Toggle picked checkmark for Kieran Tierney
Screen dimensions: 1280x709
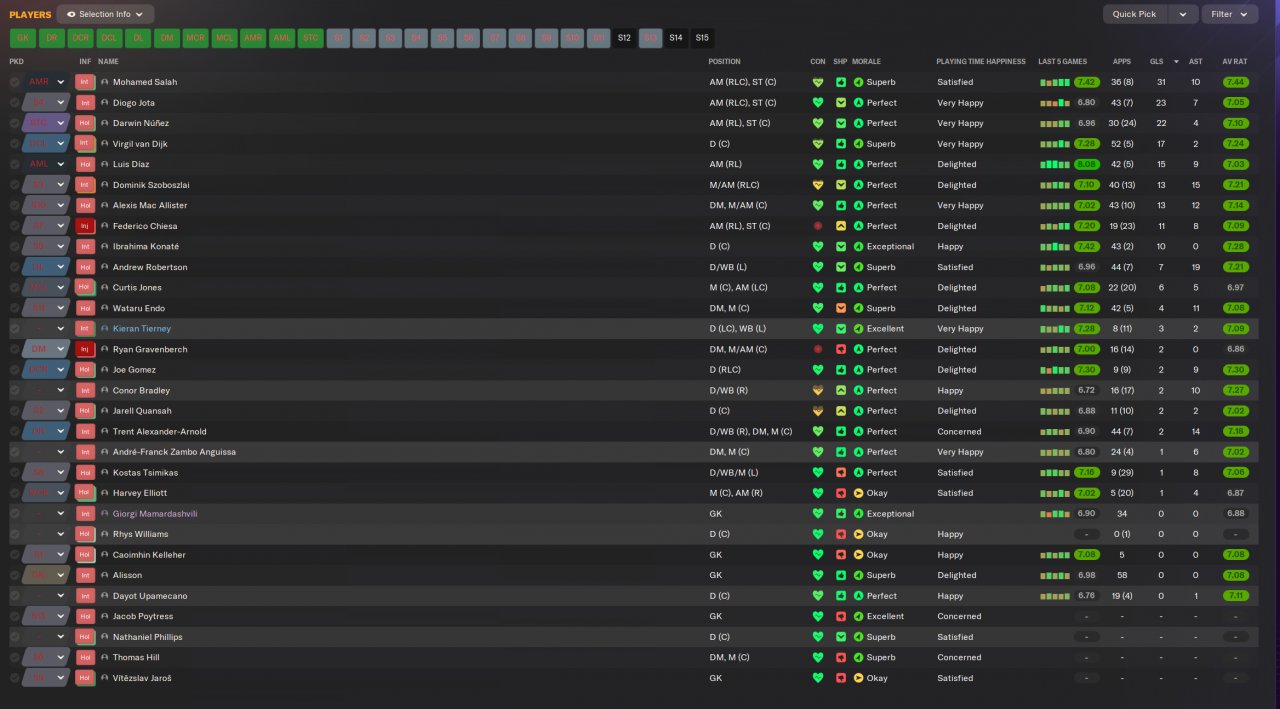(x=15, y=329)
